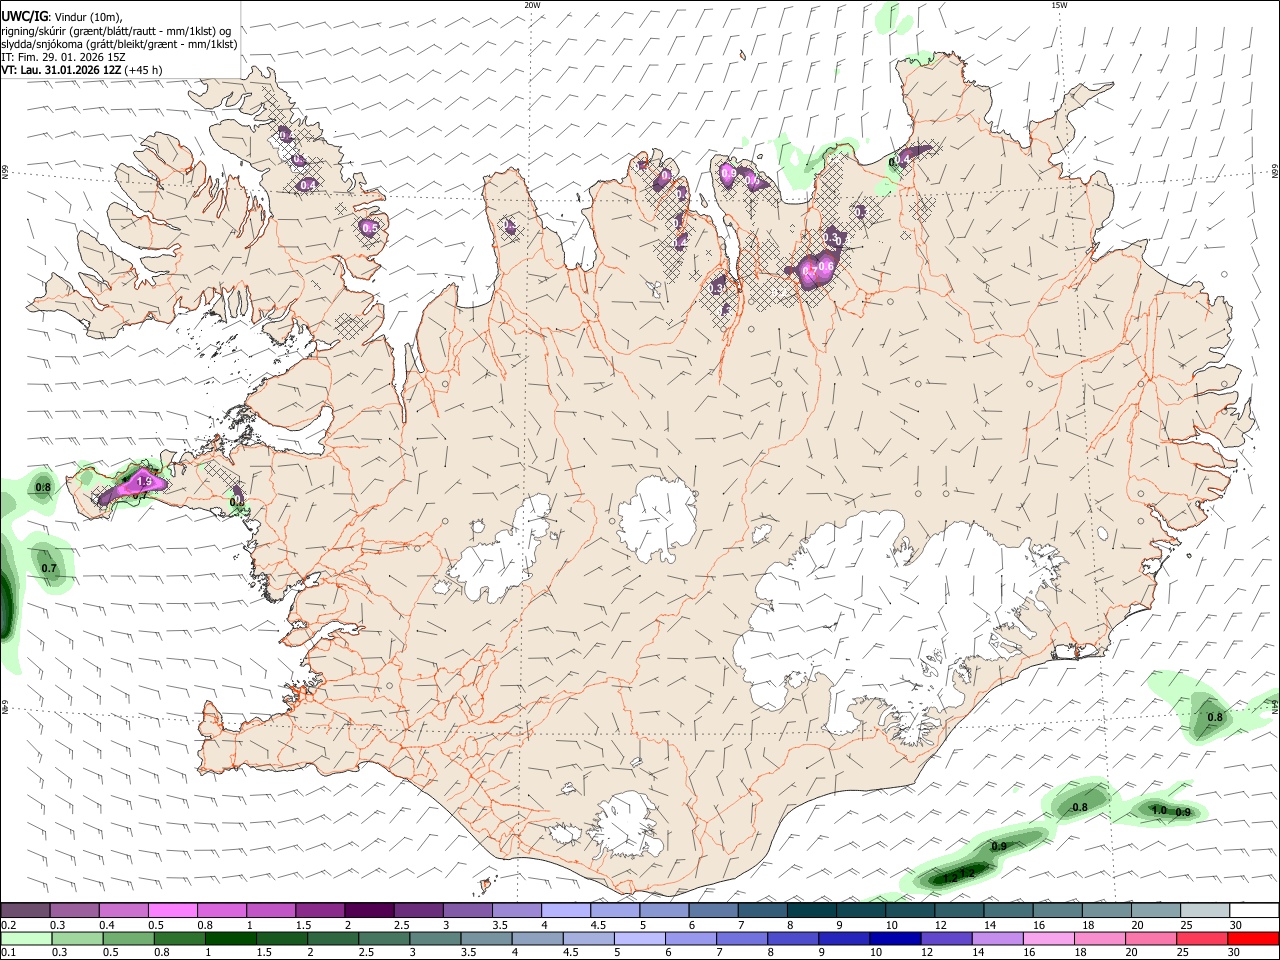
Task: Click the '0.6' snowfall value in north Iceland
Action: pyautogui.click(x=826, y=265)
